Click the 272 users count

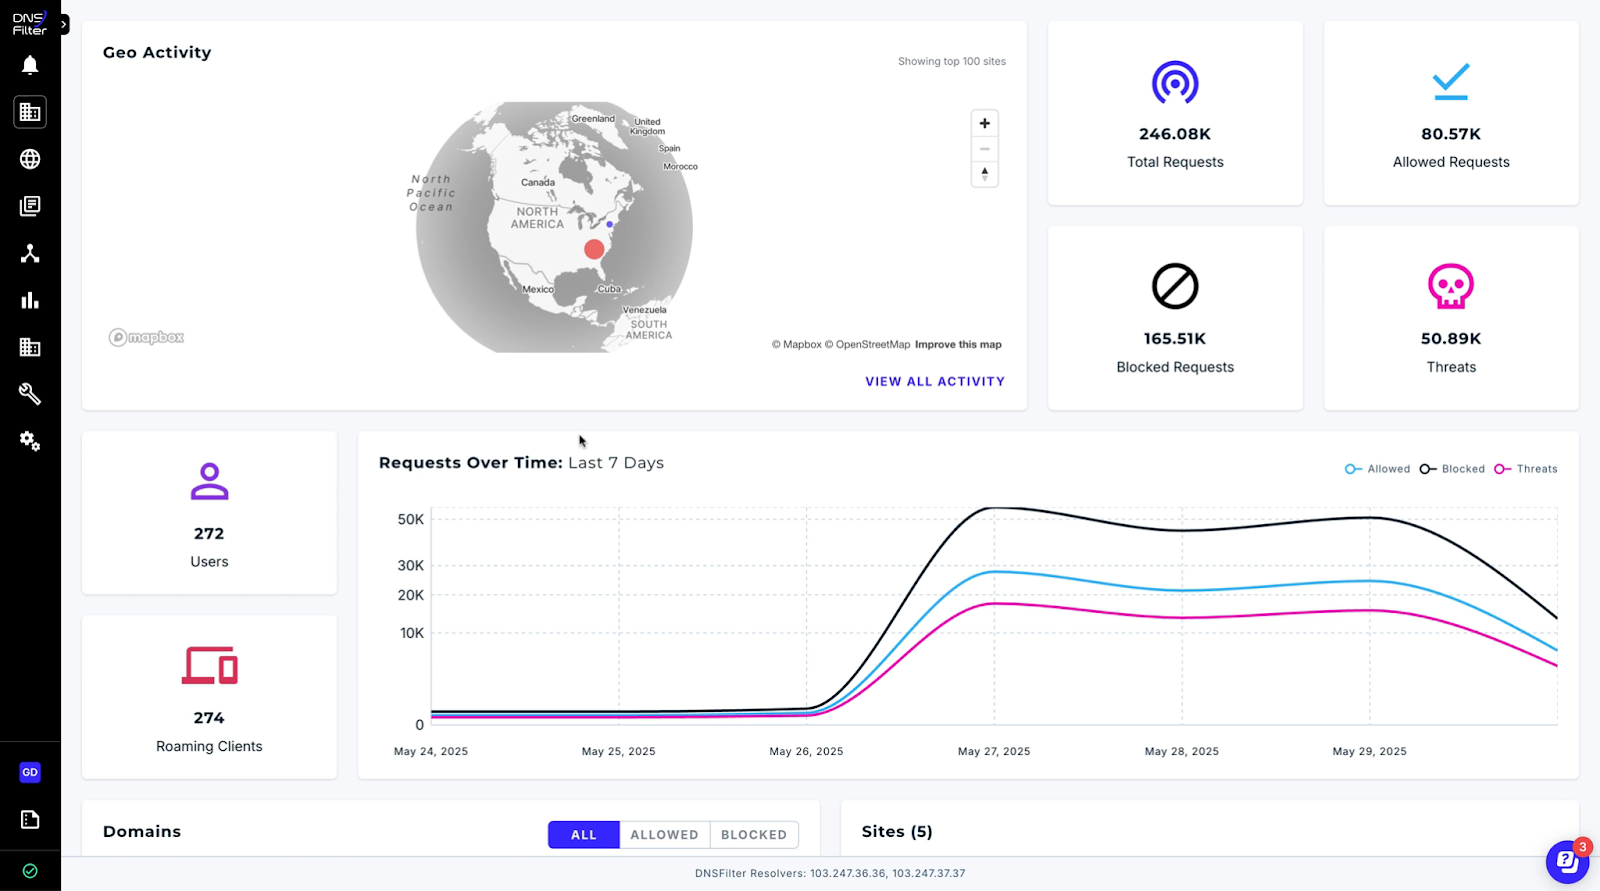click(209, 534)
